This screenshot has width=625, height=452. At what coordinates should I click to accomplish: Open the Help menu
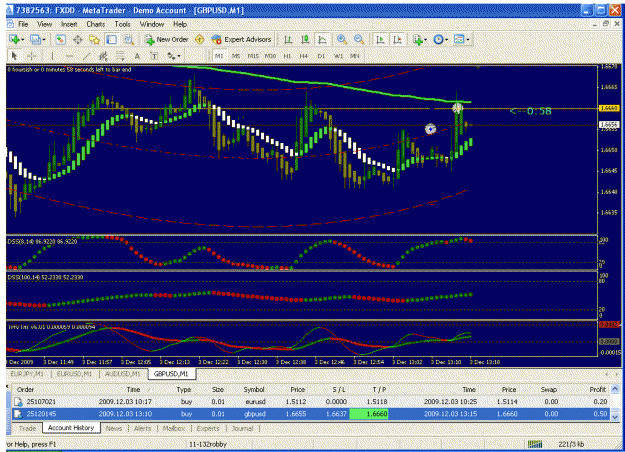180,24
